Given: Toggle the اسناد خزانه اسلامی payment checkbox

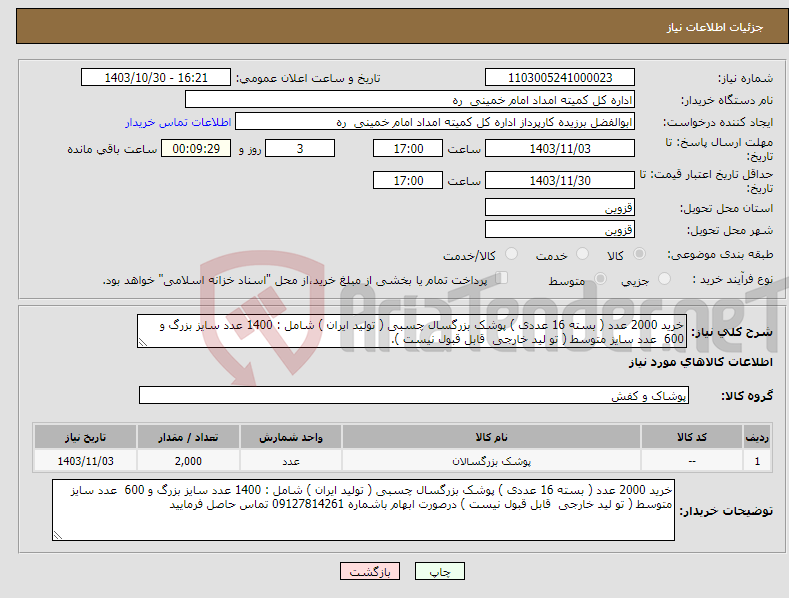Looking at the screenshot, I should (501, 277).
